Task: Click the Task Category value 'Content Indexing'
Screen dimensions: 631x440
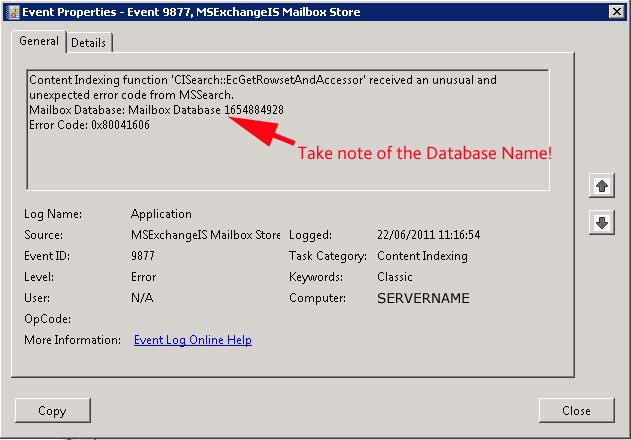Action: 422,256
